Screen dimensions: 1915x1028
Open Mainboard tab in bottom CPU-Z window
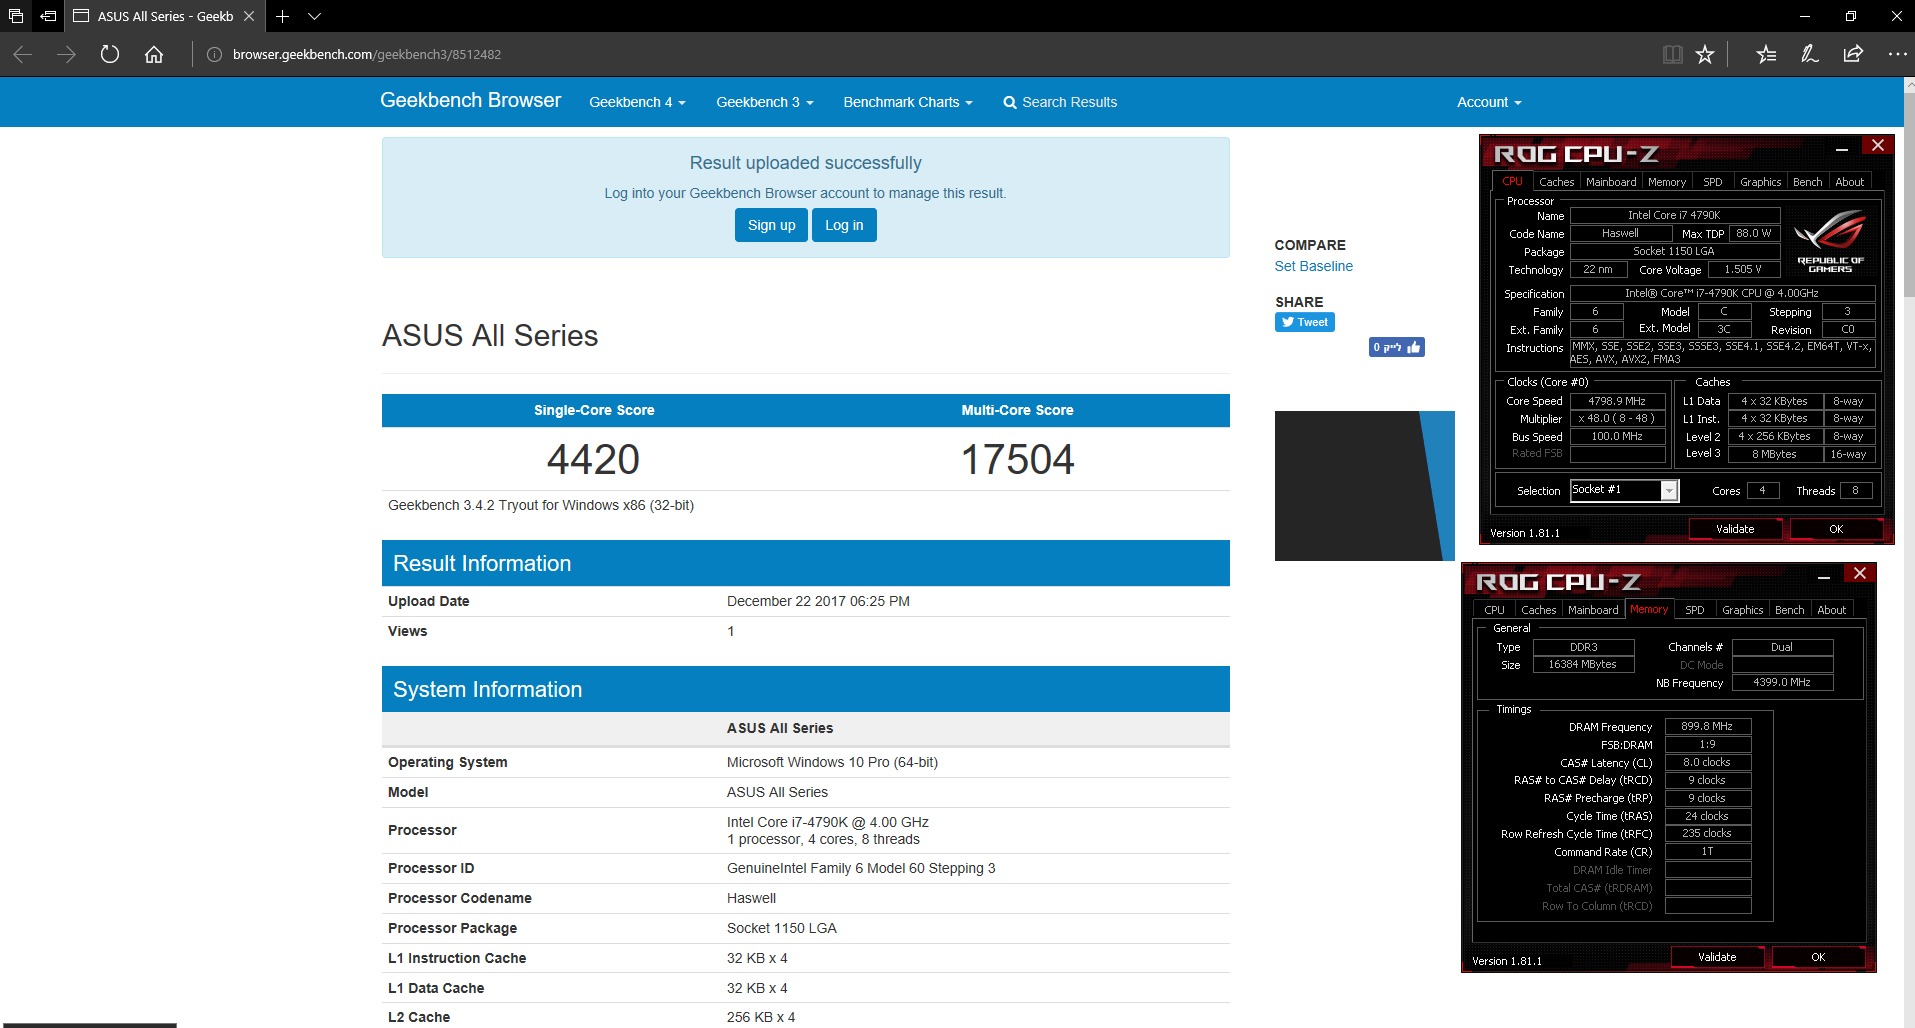1593,610
